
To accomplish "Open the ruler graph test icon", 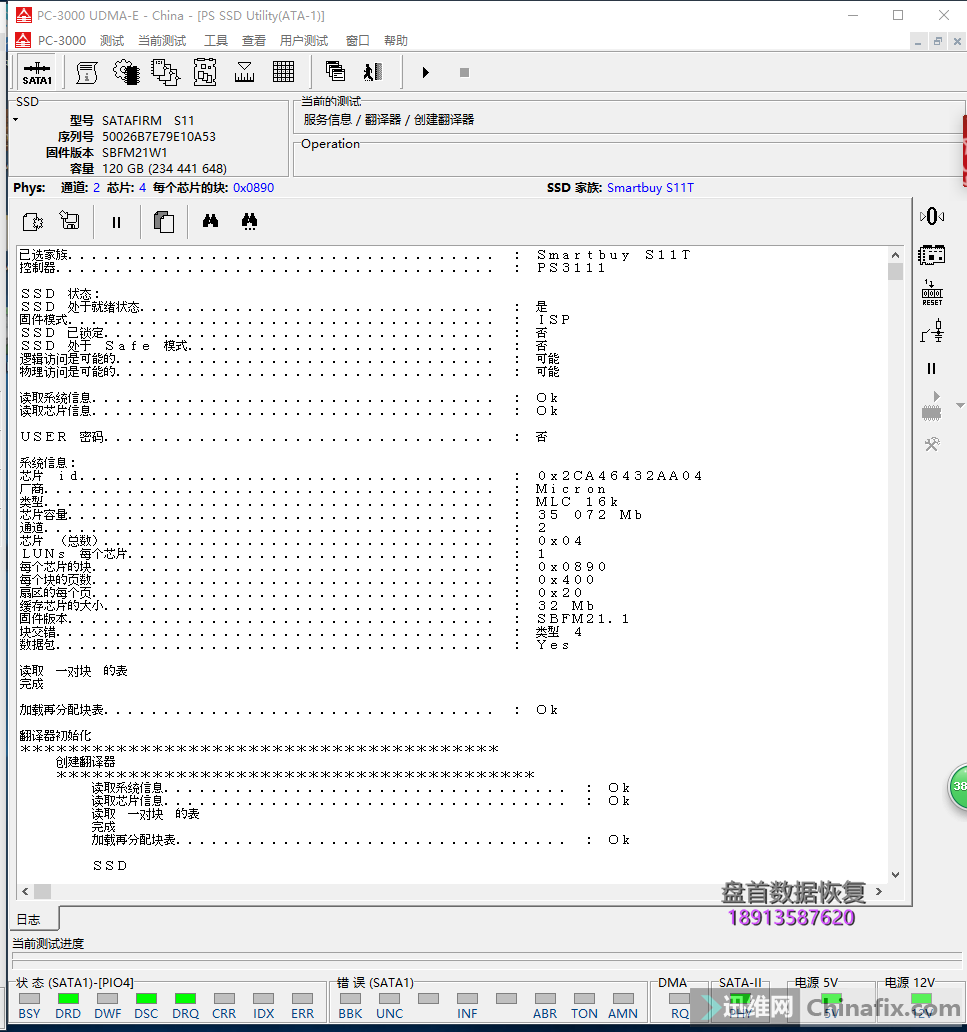I will (244, 72).
